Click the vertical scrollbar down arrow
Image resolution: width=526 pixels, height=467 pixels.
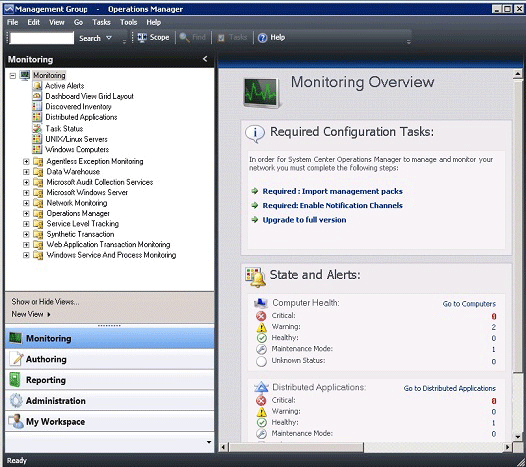coord(518,437)
